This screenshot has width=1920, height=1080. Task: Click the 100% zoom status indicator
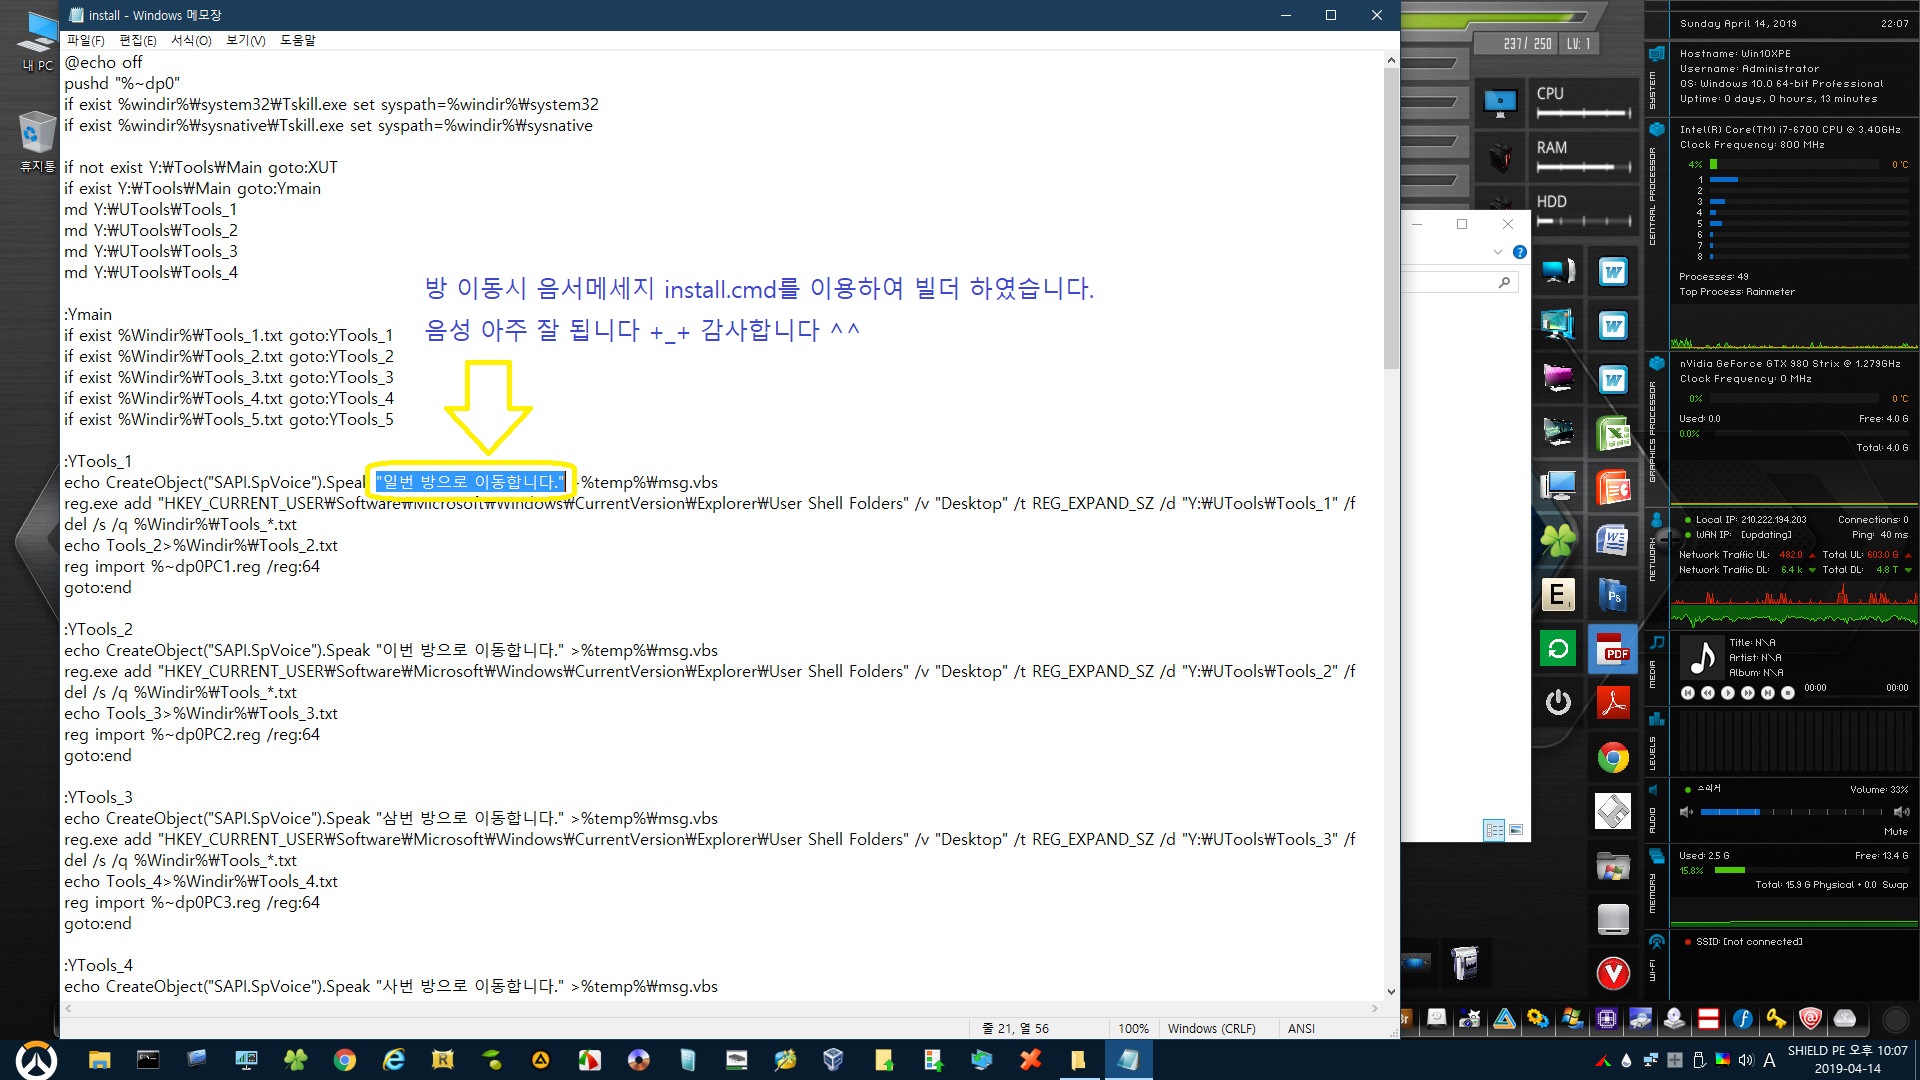coord(1133,1028)
